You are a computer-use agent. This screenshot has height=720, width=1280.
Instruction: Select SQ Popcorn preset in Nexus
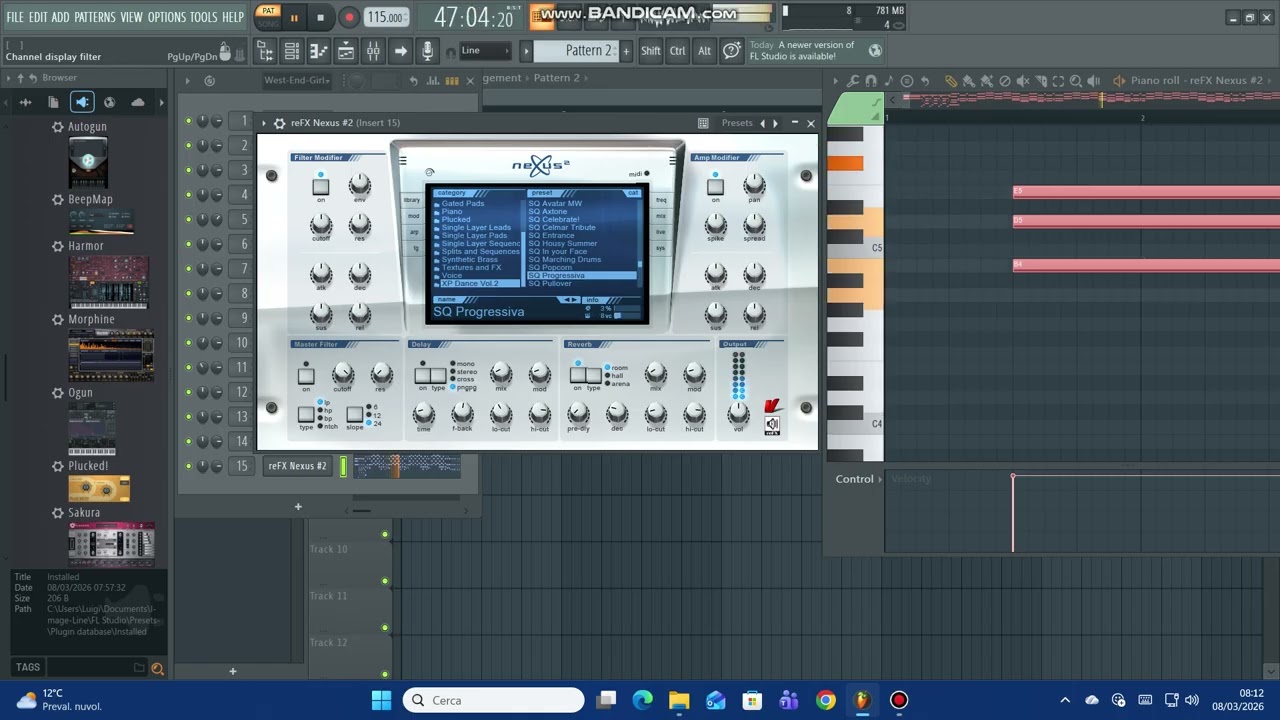pos(550,268)
